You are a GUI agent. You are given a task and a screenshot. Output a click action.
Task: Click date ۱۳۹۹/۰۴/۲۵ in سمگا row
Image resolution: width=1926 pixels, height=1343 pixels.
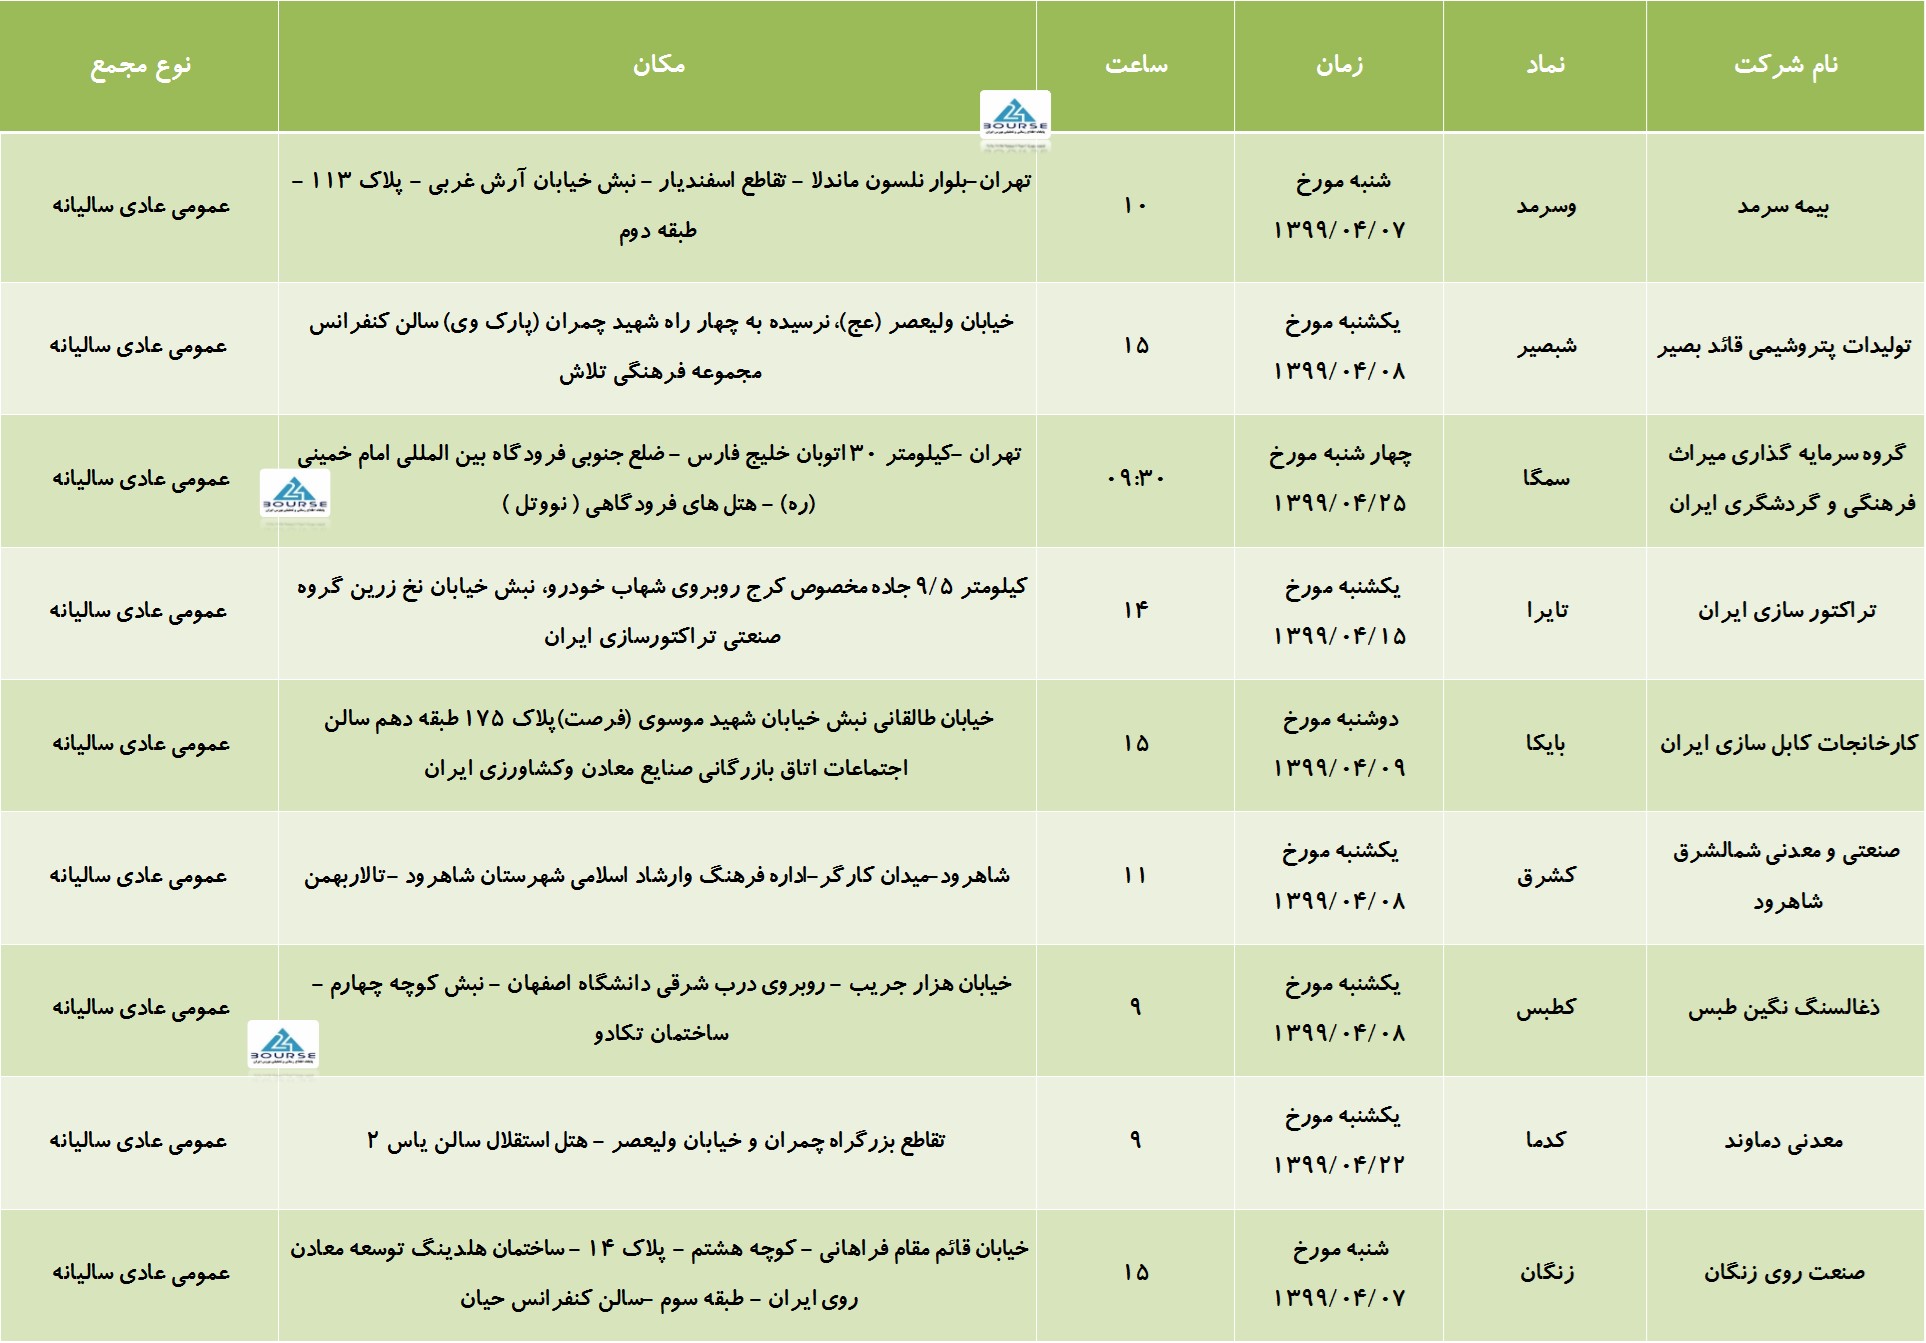(x=1340, y=503)
